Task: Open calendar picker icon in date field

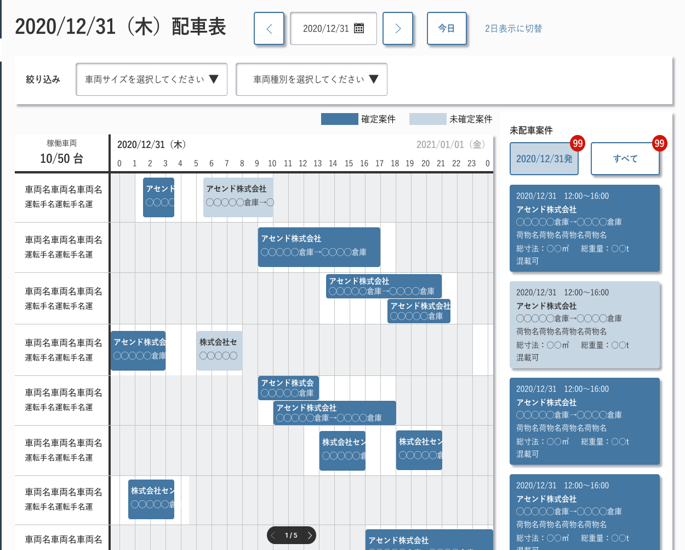Action: pyautogui.click(x=359, y=29)
